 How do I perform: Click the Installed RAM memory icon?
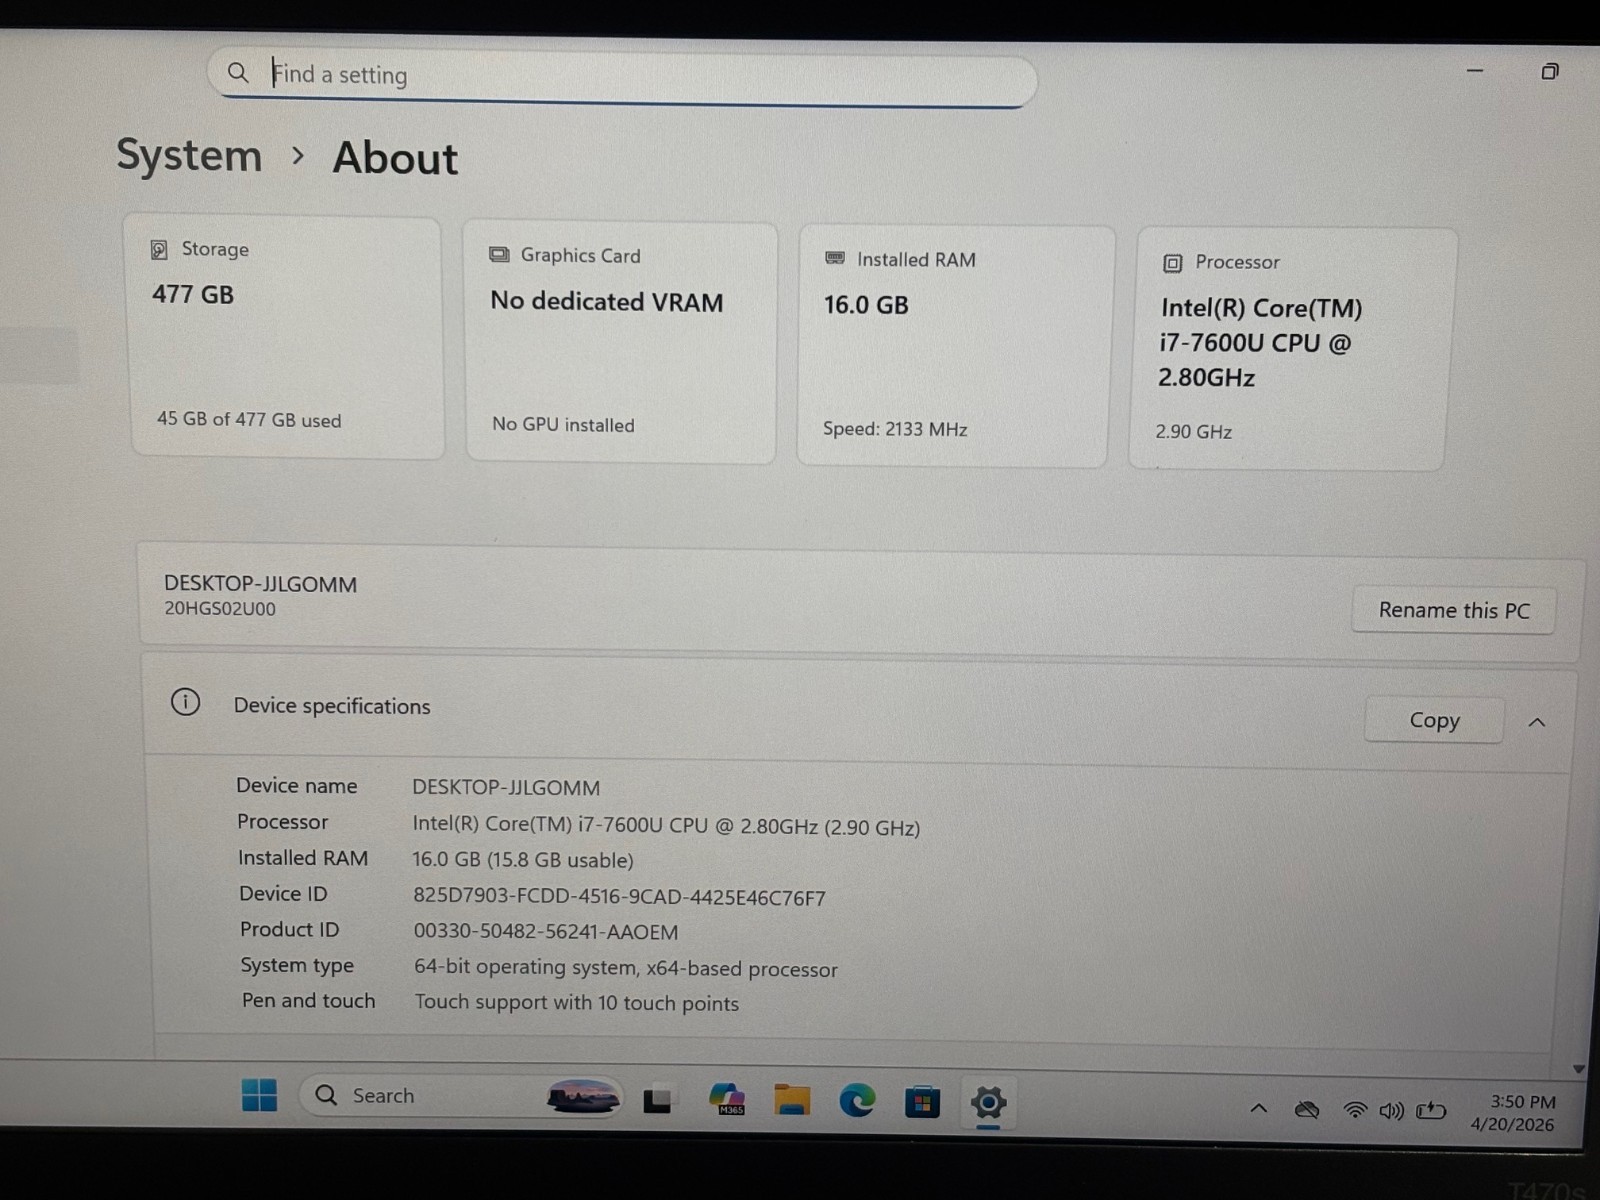(x=835, y=258)
